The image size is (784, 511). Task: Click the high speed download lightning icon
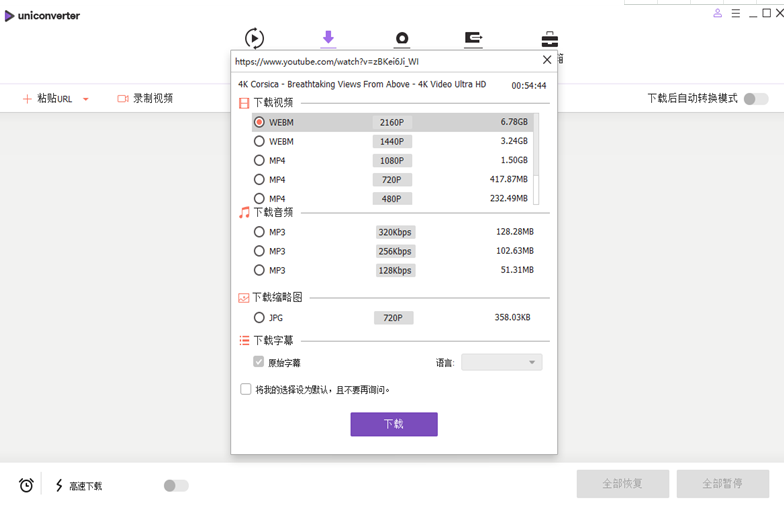[x=59, y=485]
